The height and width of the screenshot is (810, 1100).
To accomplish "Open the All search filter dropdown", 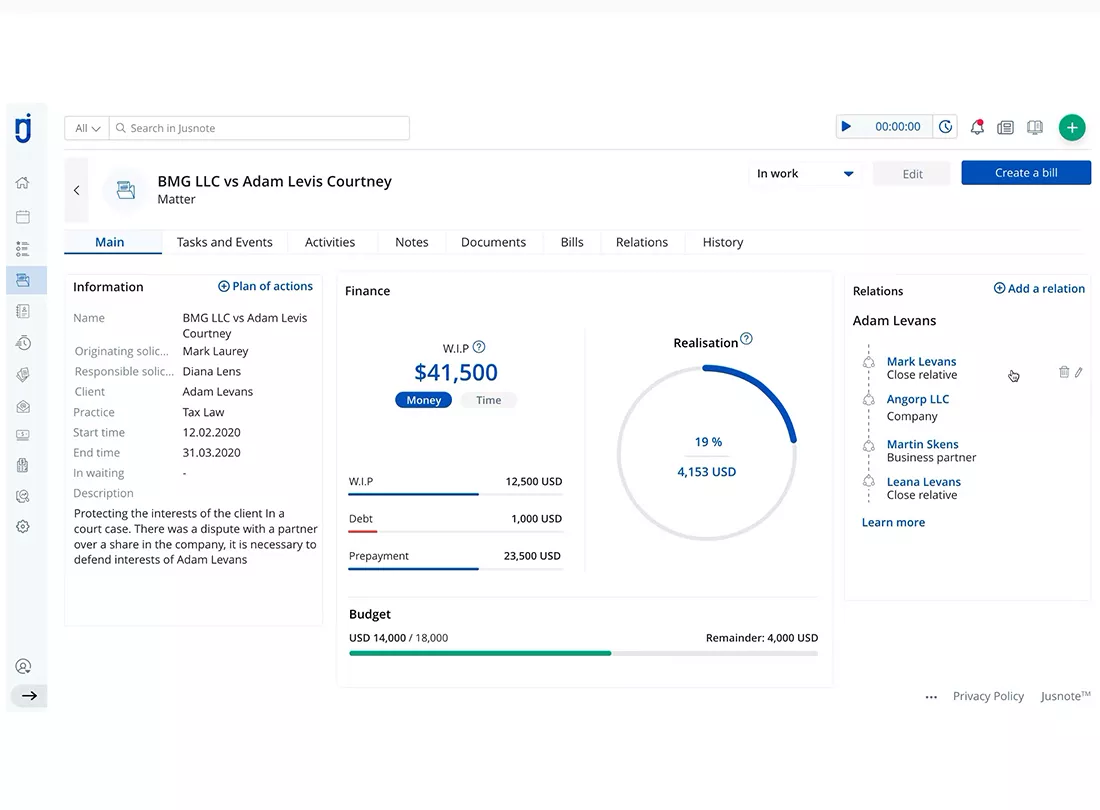I will pos(87,128).
